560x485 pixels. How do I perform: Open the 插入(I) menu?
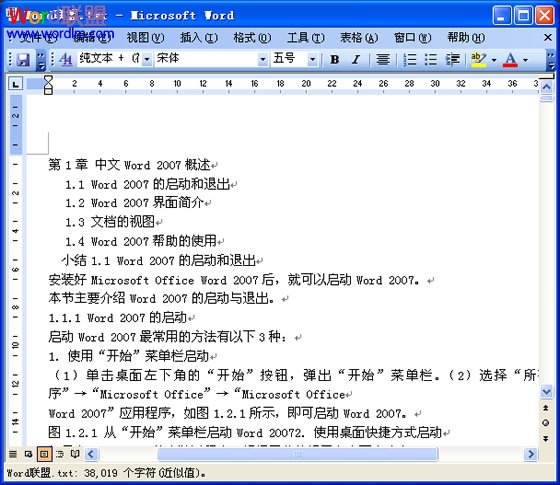coord(199,38)
